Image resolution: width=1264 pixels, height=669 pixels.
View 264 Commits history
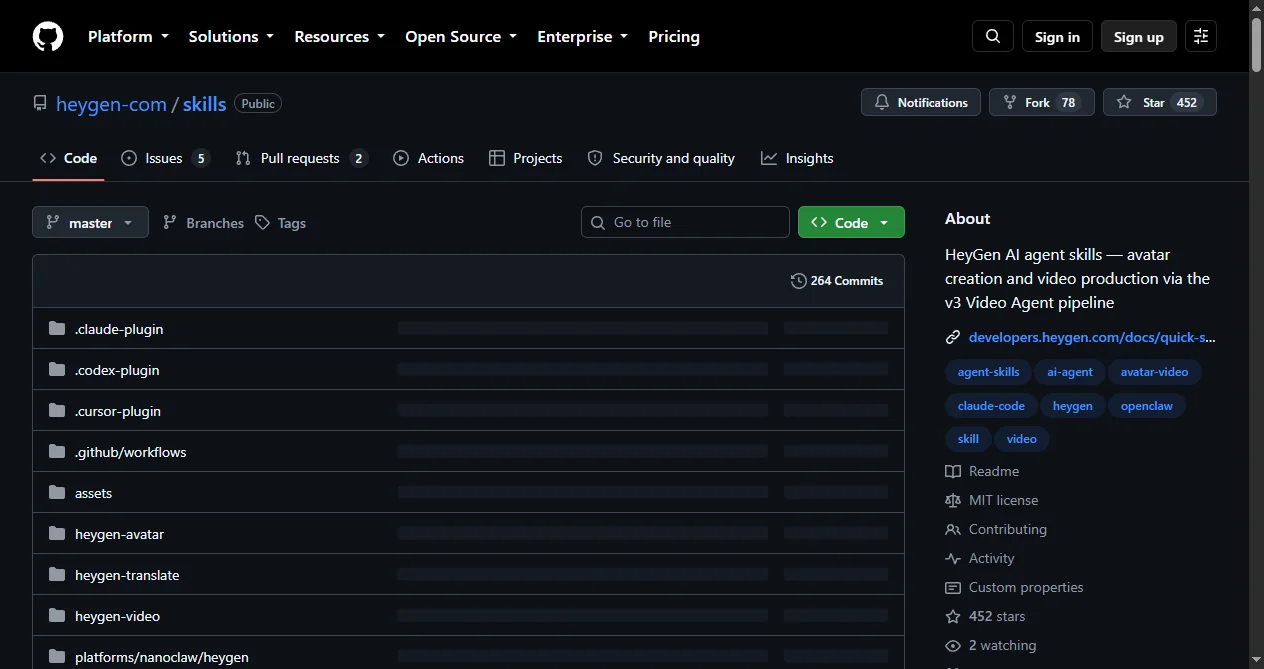pyautogui.click(x=837, y=281)
